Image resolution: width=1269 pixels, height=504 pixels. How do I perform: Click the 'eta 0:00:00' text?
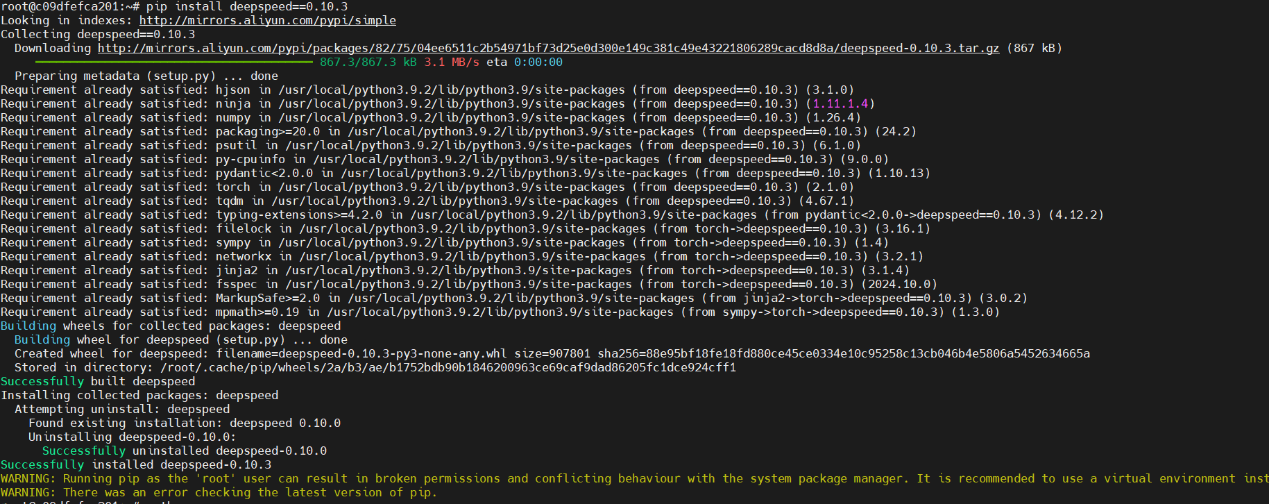525,62
